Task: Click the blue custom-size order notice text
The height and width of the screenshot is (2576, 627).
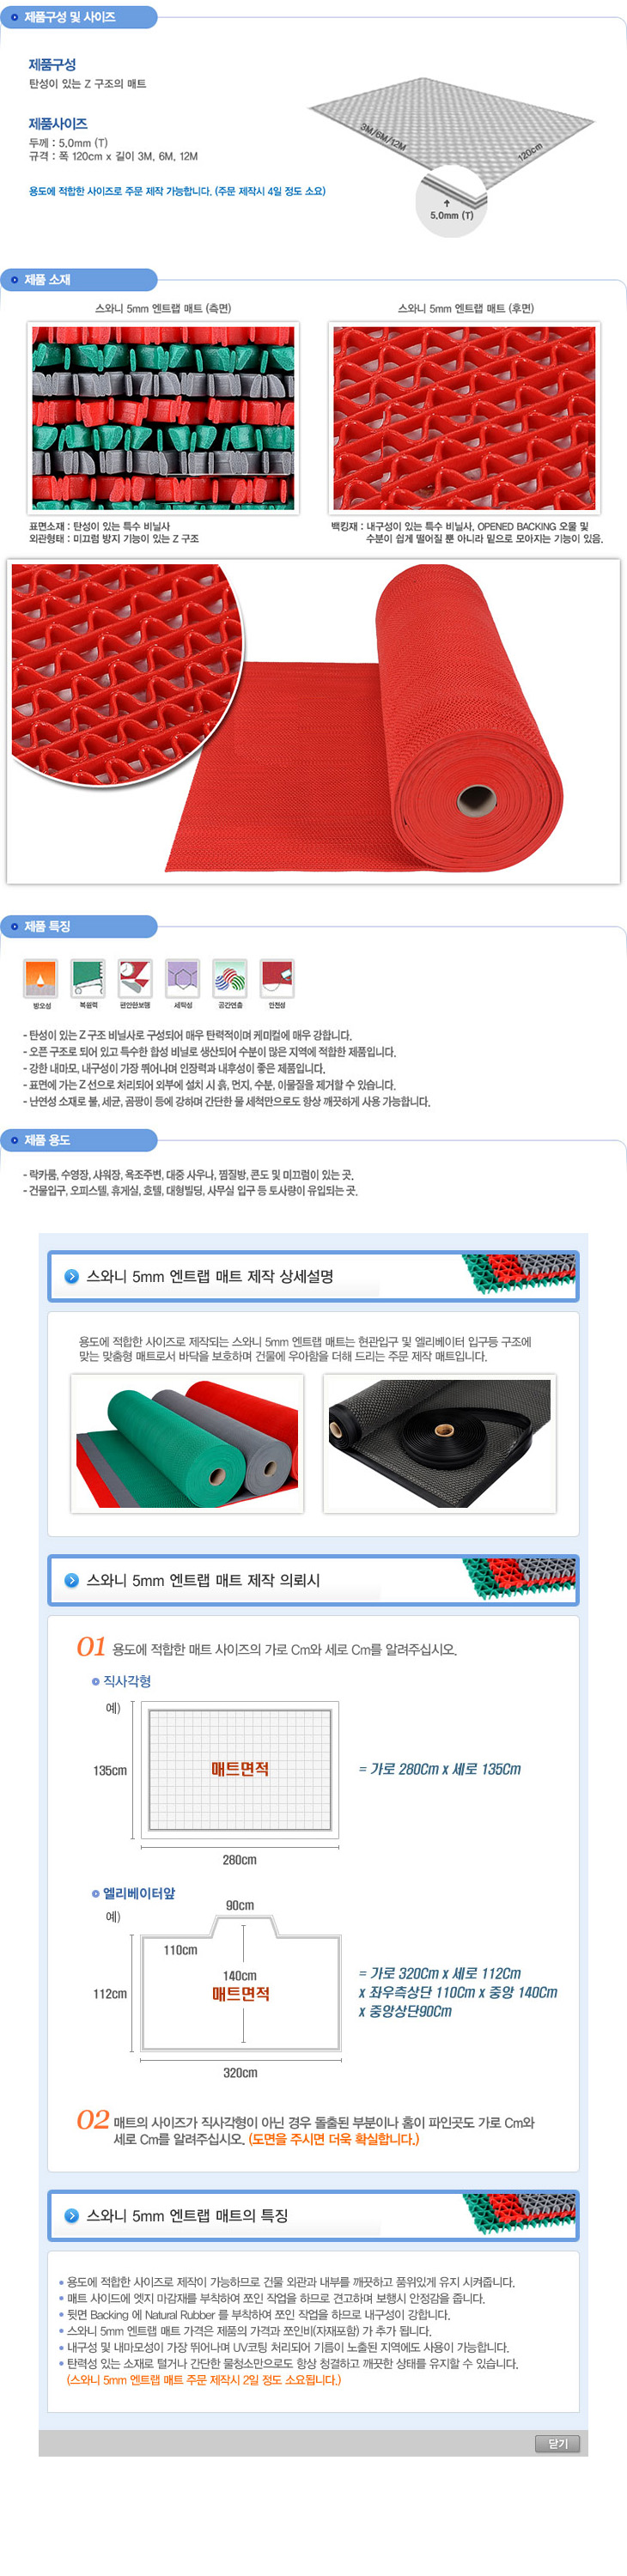Action: pos(177,191)
